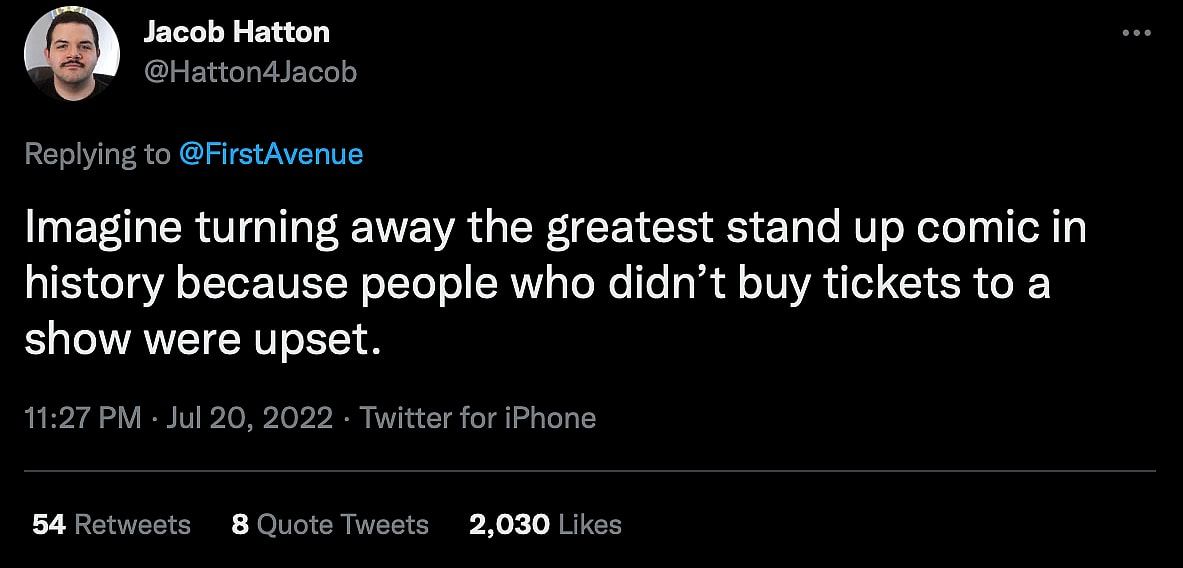
Task: Show who liked via Likes label
Action: 590,524
